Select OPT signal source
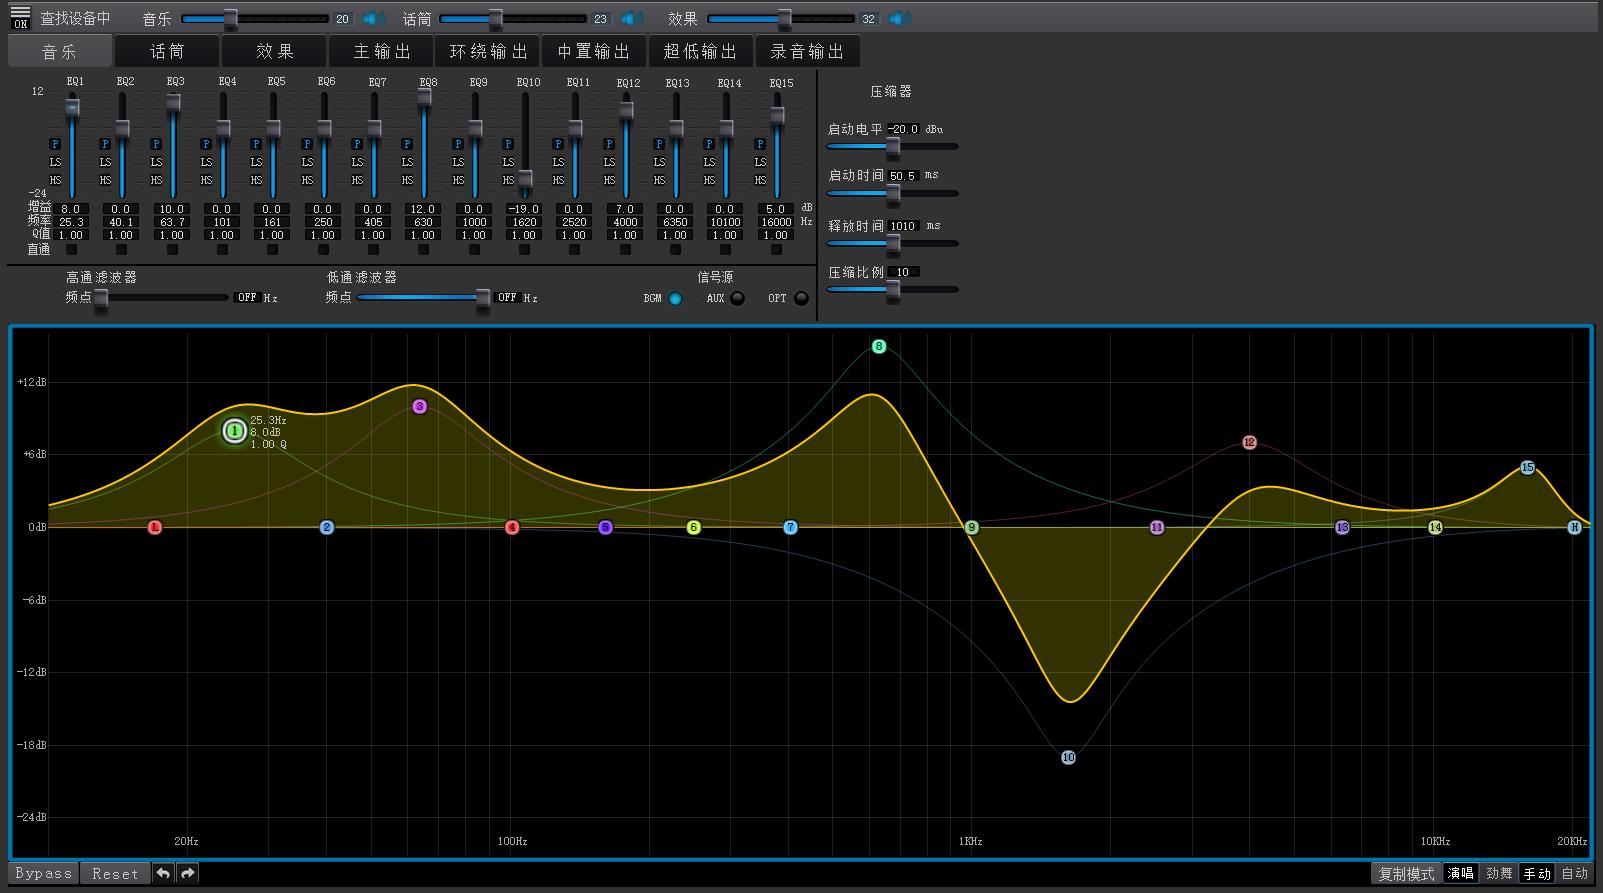Viewport: 1603px width, 893px height. click(x=801, y=298)
